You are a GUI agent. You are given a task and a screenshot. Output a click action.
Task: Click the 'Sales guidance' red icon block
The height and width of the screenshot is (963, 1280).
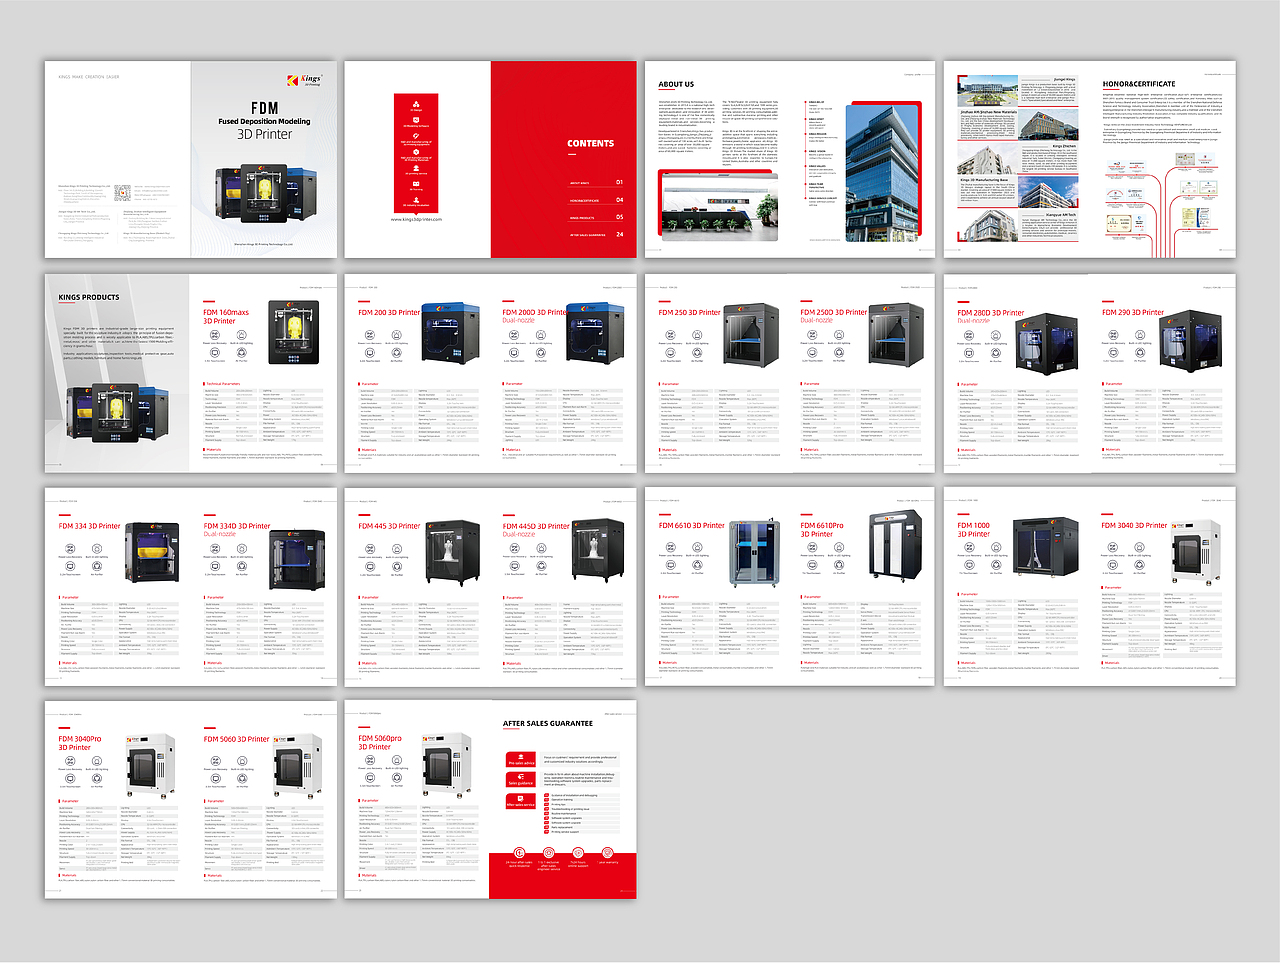point(521,780)
